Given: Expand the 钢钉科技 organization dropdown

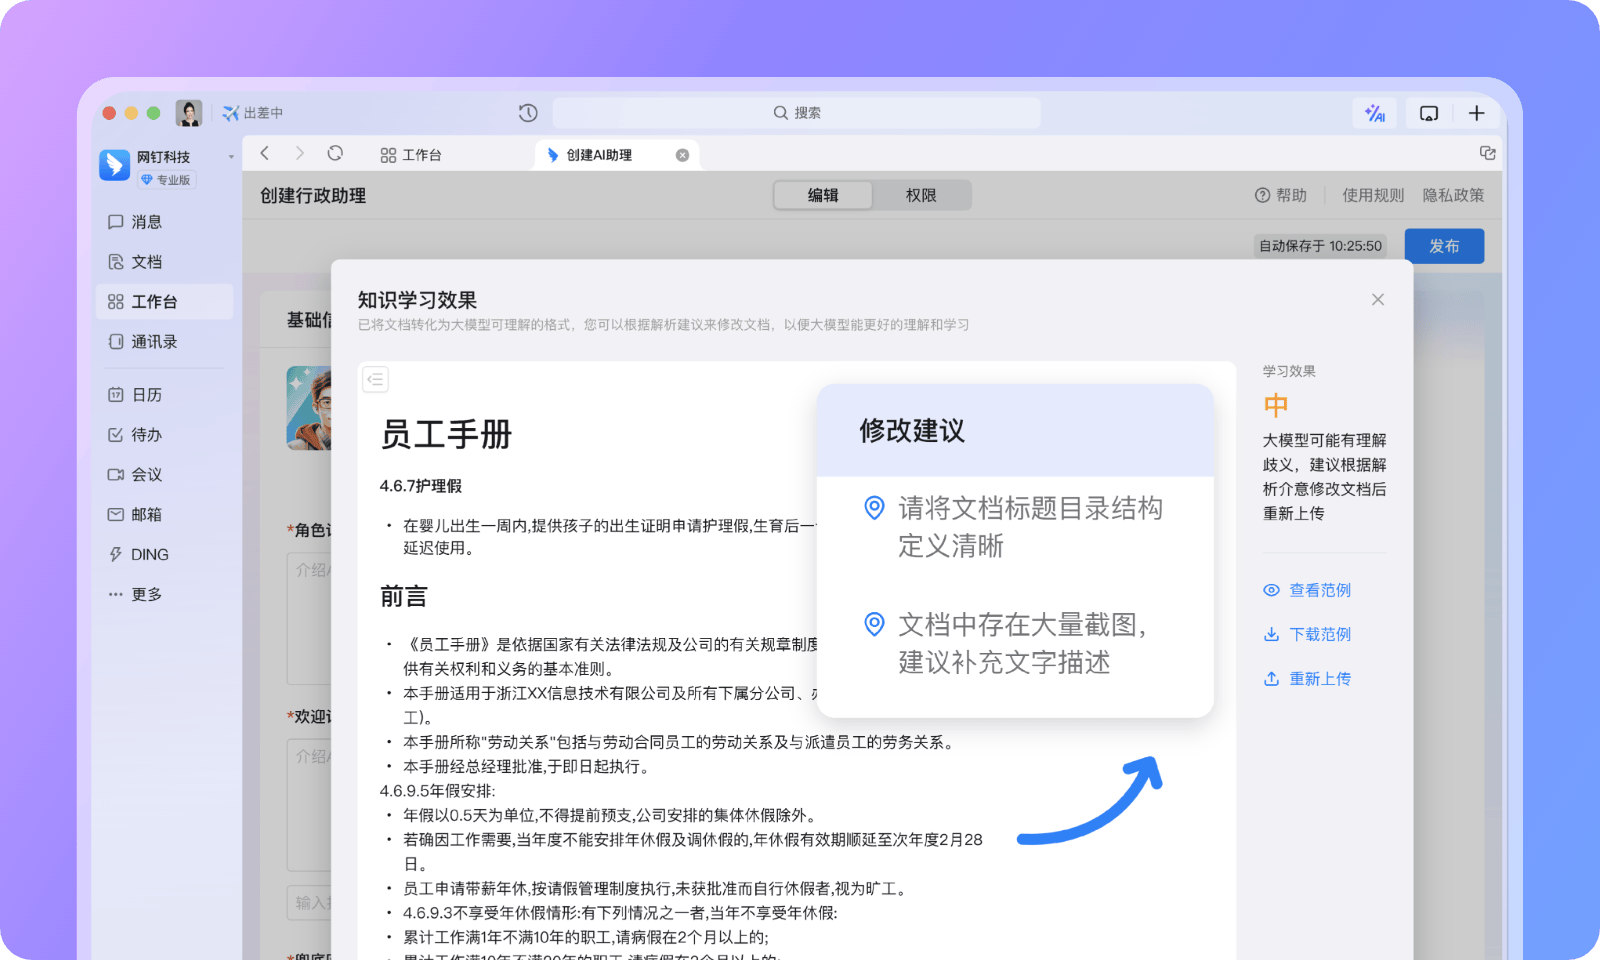Looking at the screenshot, I should click(x=231, y=157).
